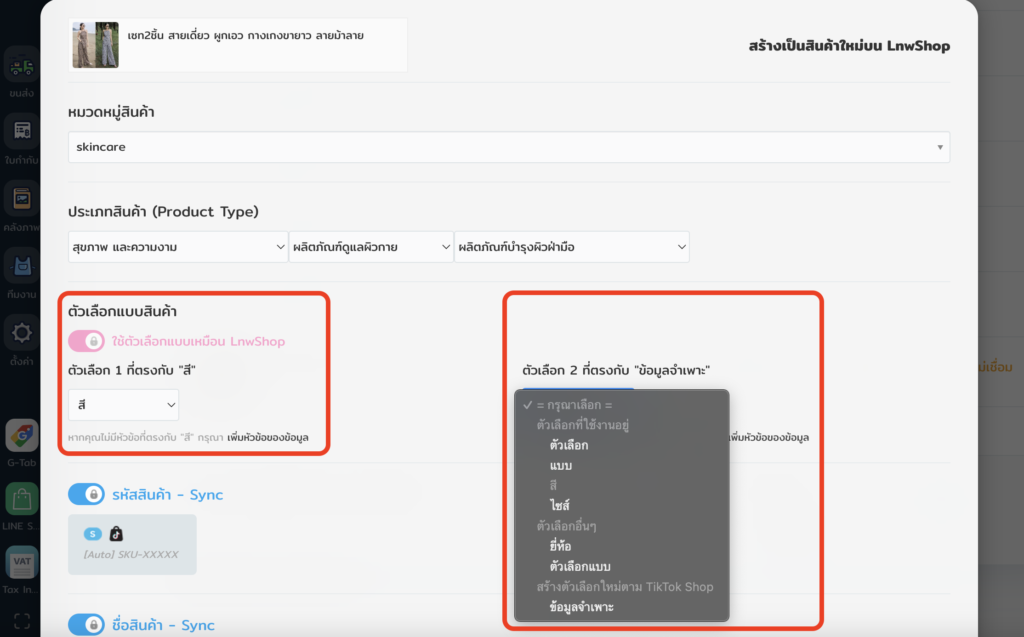Expand the หมวดหมู่สินค้า skincare dropdown

508,147
